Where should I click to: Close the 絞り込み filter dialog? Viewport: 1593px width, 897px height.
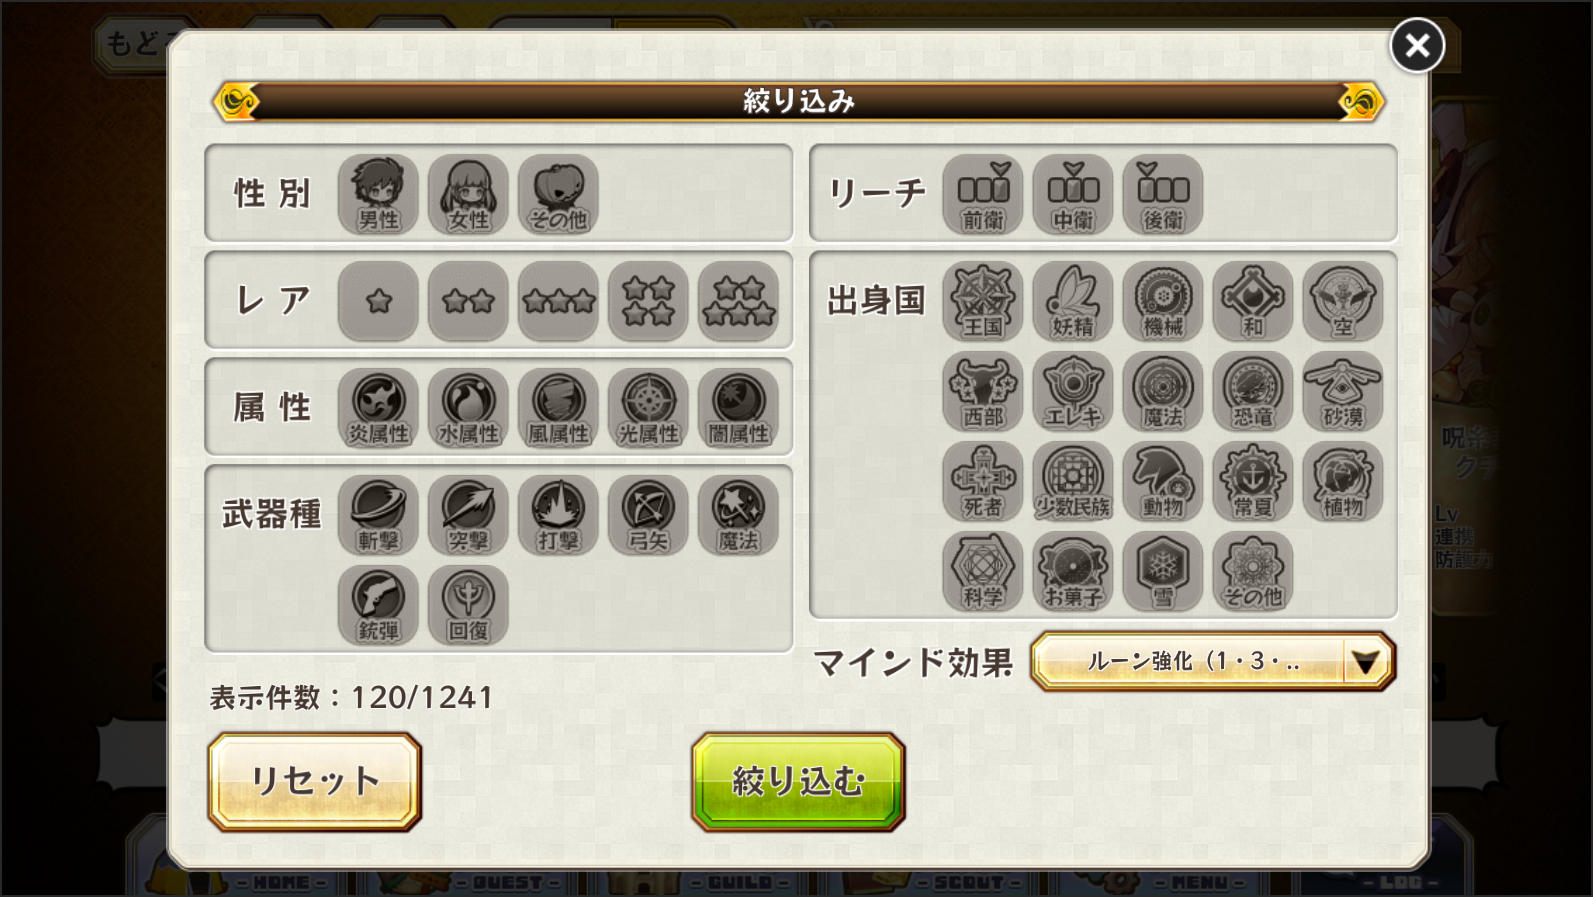click(1416, 45)
